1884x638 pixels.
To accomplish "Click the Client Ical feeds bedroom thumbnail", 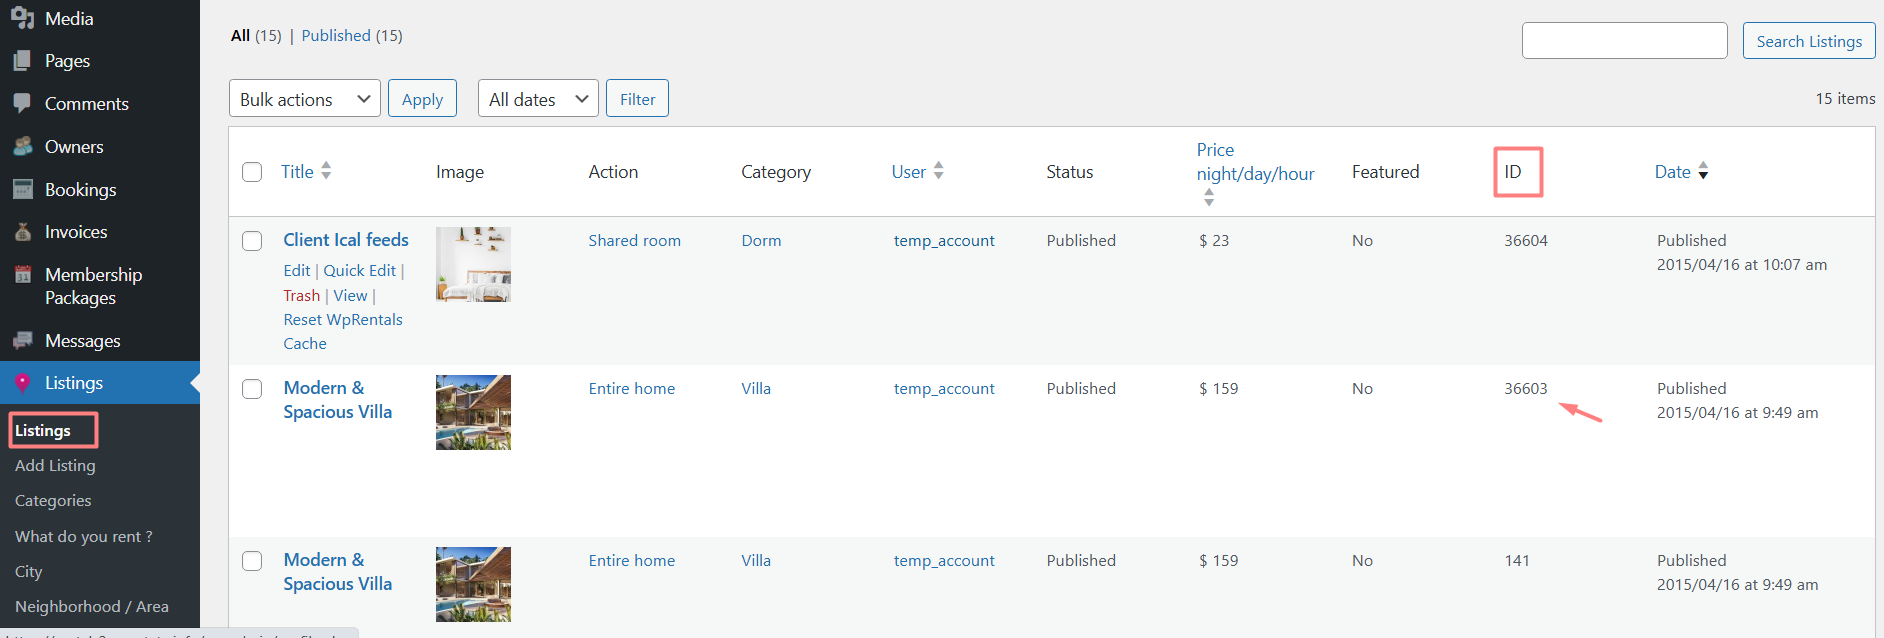I will click(x=473, y=264).
